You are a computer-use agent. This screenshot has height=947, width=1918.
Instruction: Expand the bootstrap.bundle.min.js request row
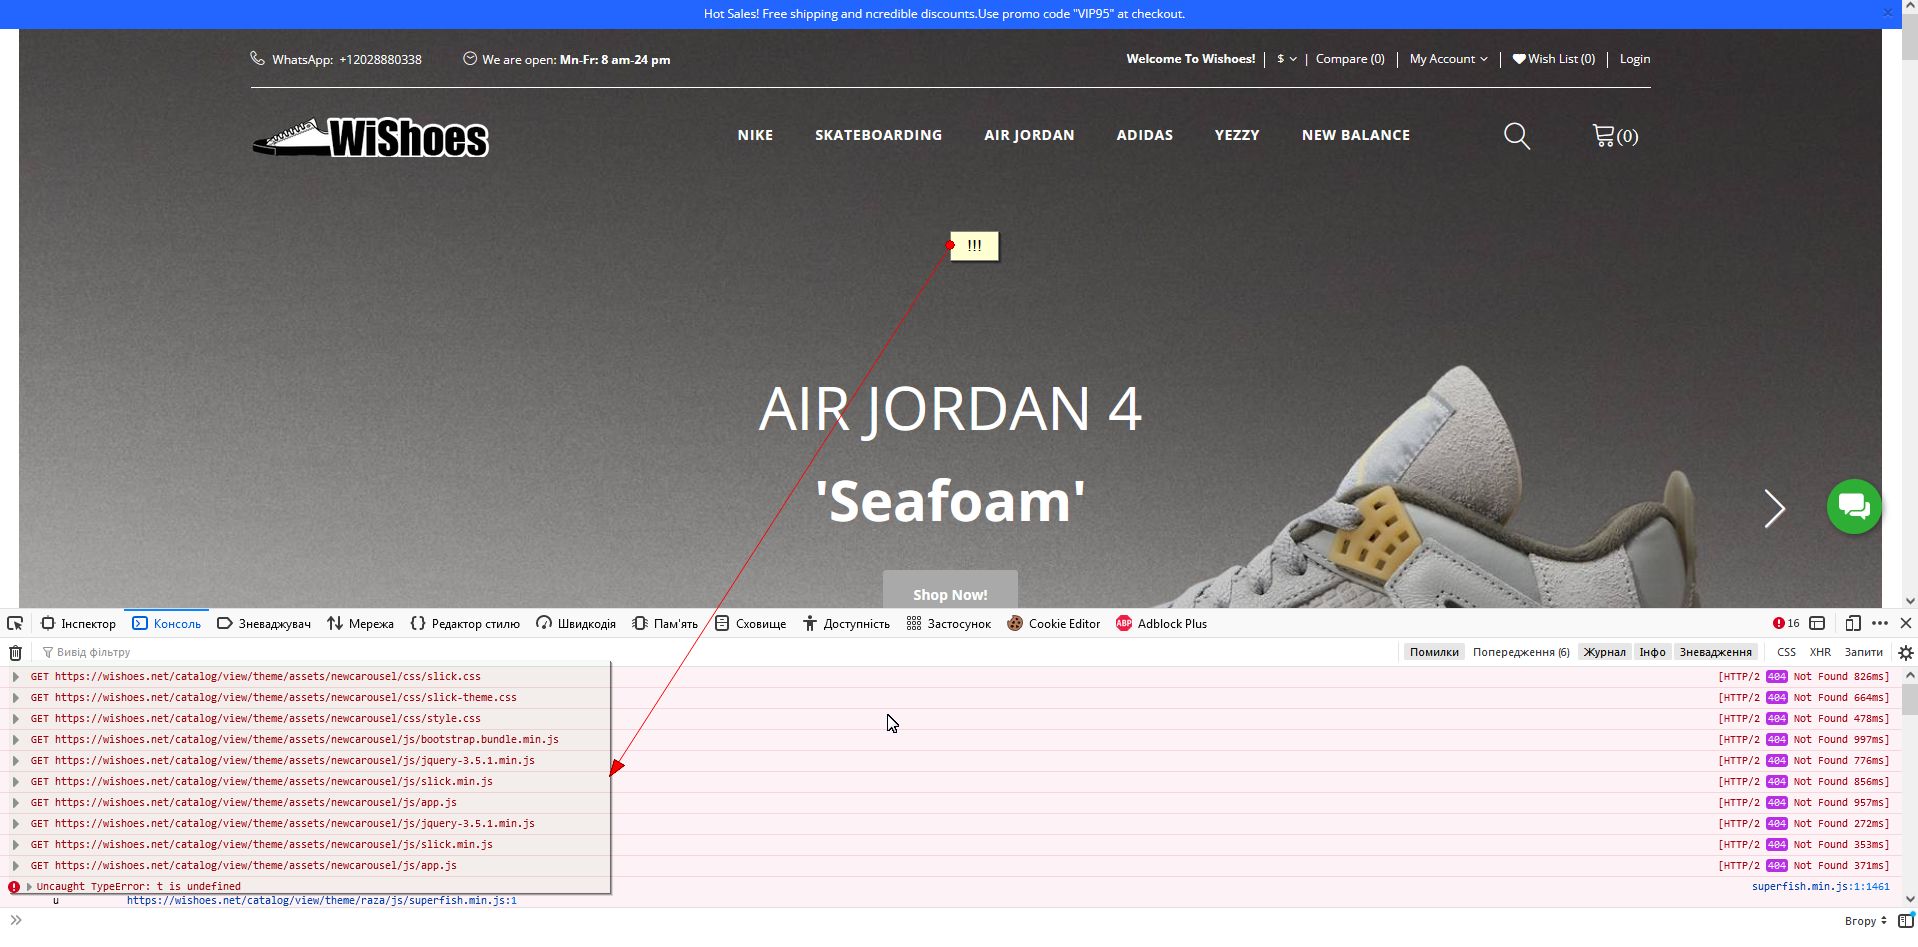[15, 739]
